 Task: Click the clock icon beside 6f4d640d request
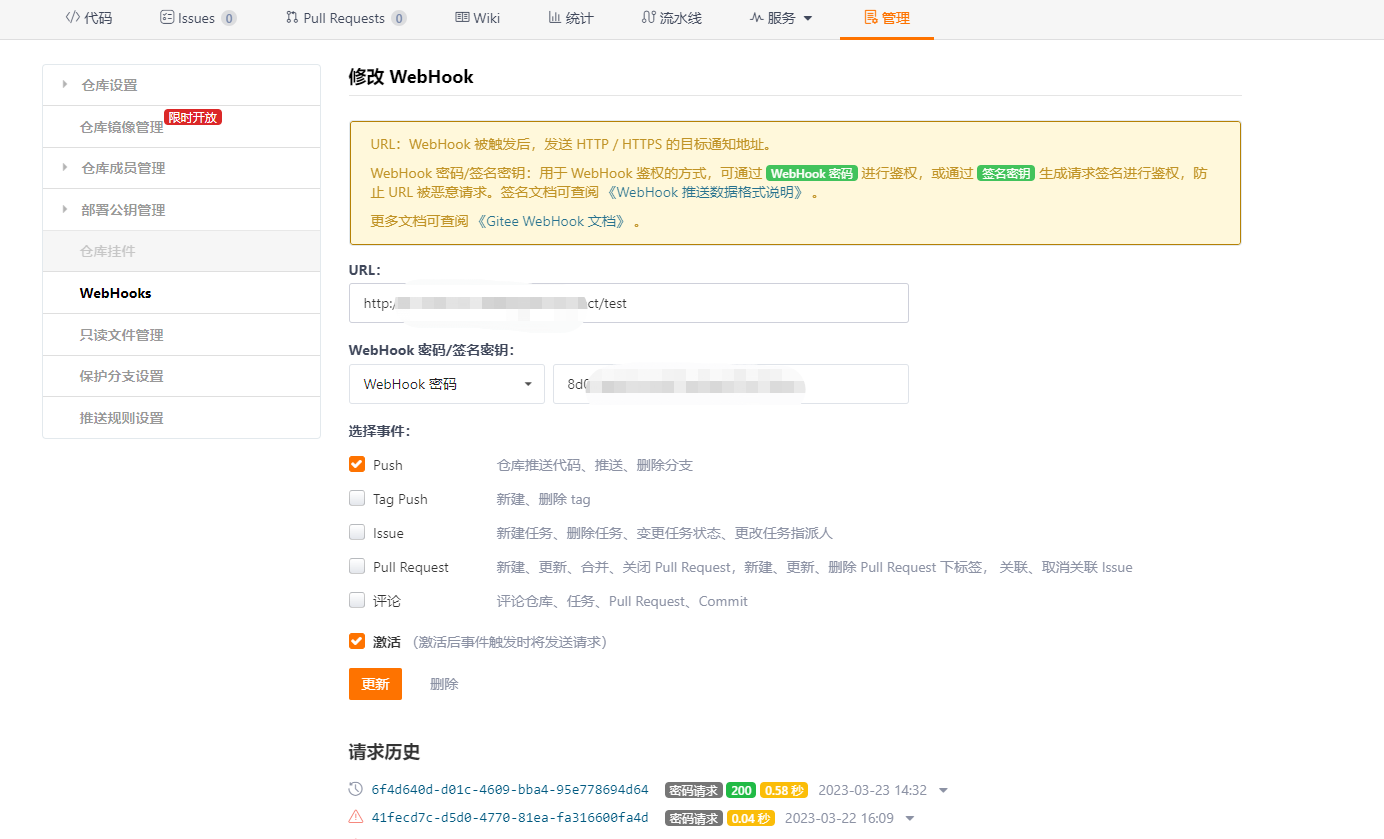click(356, 789)
